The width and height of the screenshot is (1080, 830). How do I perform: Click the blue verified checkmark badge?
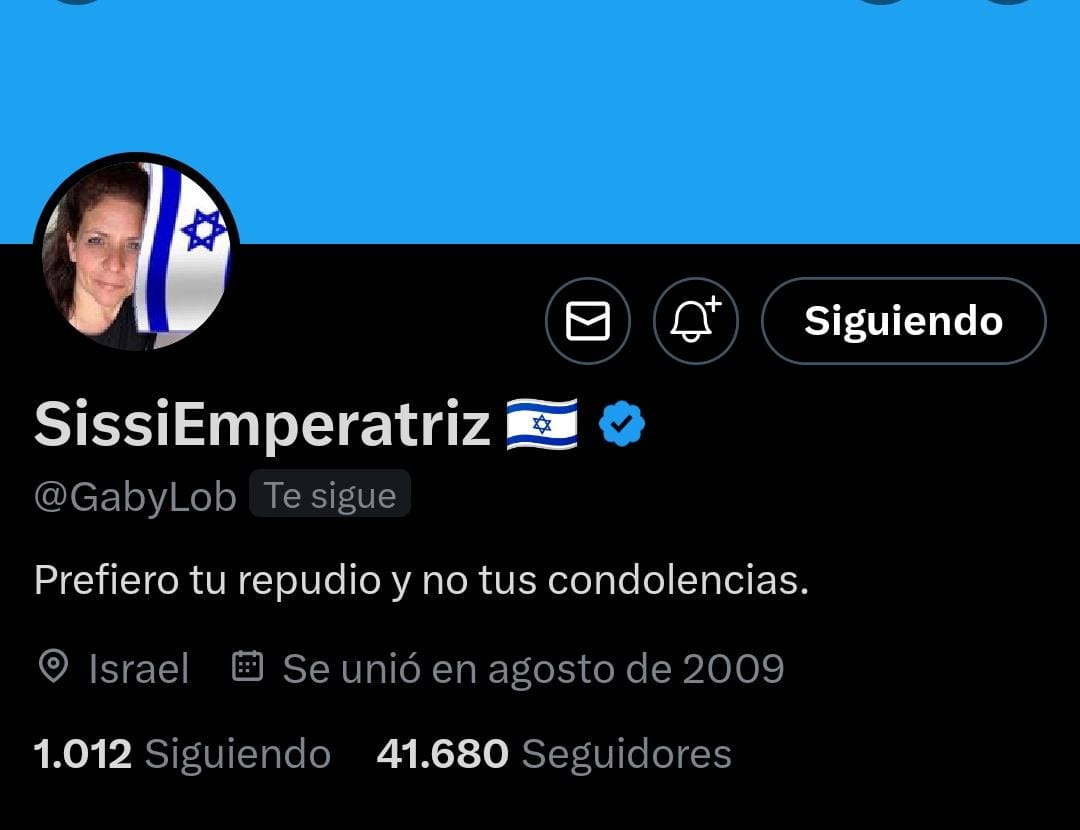(622, 424)
